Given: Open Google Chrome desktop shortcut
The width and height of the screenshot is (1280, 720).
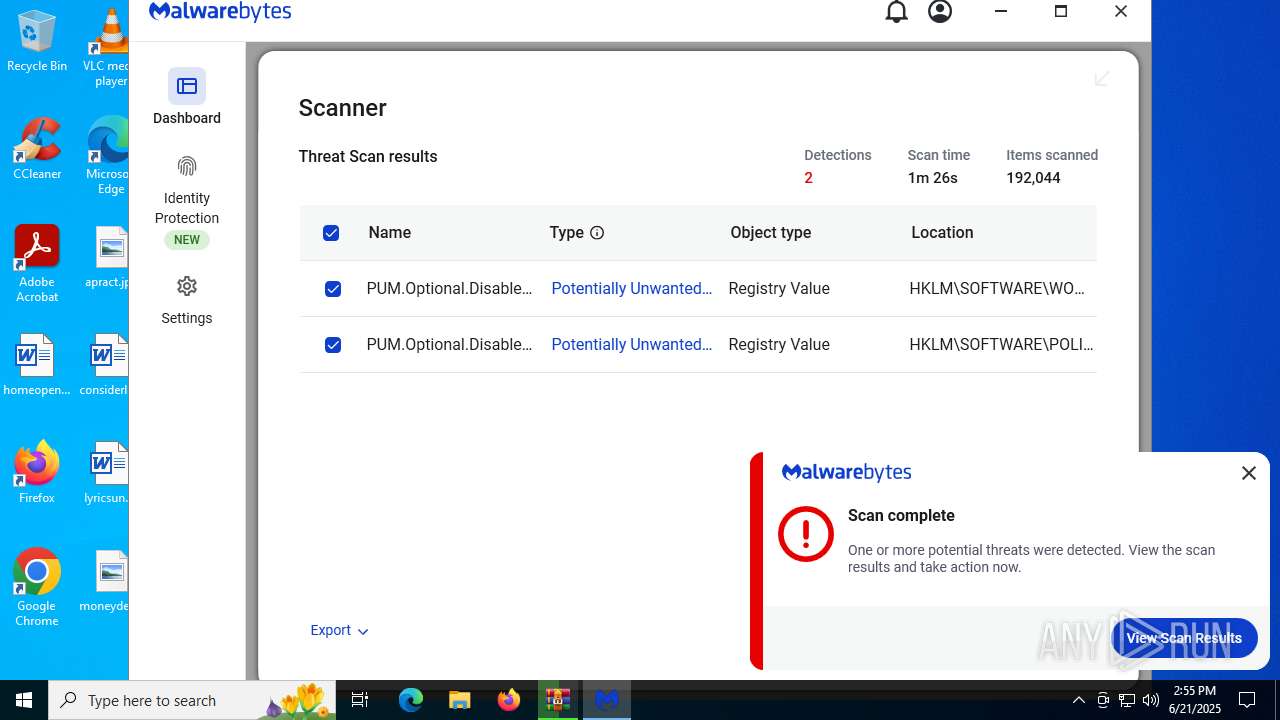Looking at the screenshot, I should (37, 588).
